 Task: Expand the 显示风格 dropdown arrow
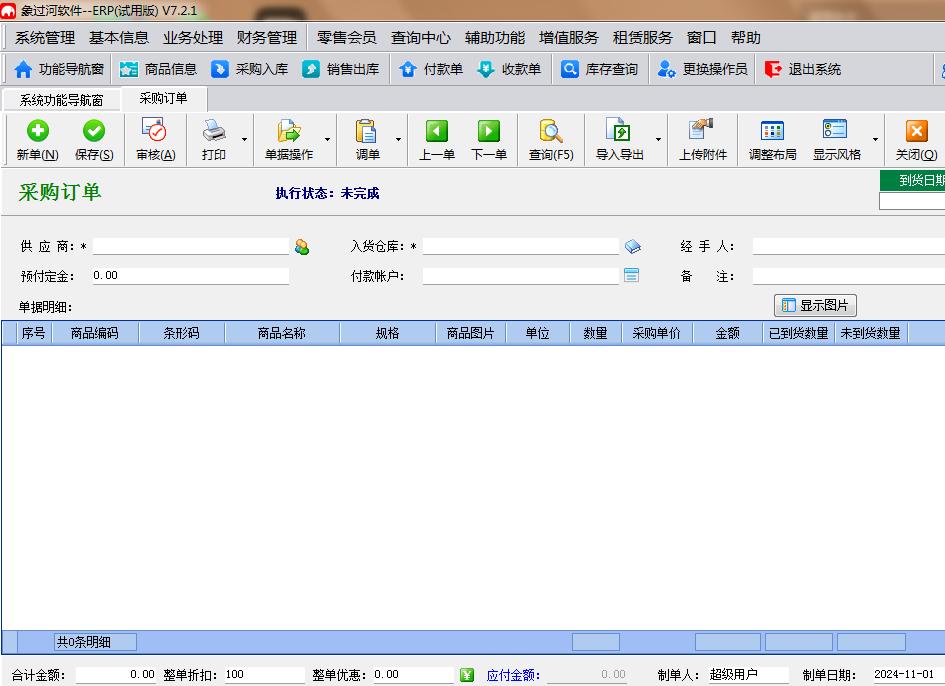click(x=875, y=139)
